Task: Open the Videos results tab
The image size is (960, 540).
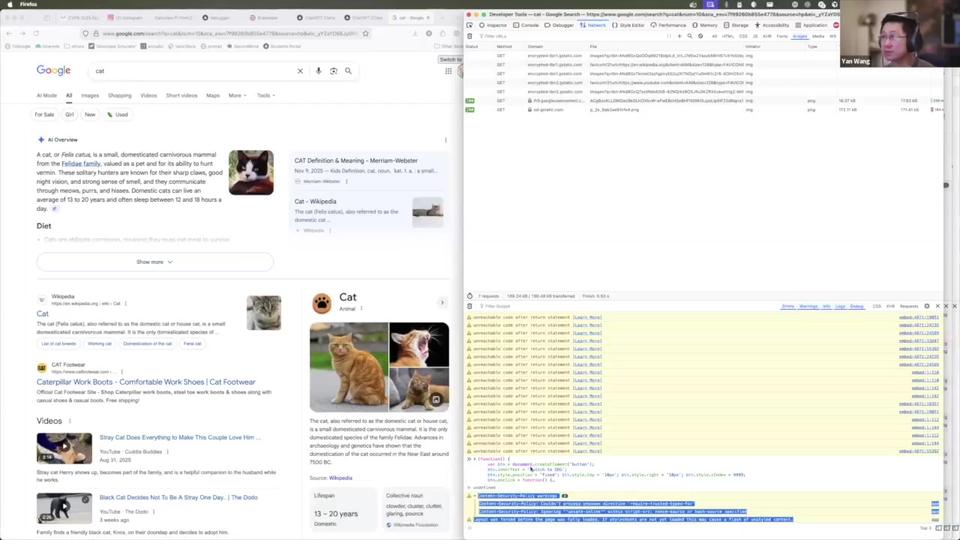Action: [x=149, y=96]
